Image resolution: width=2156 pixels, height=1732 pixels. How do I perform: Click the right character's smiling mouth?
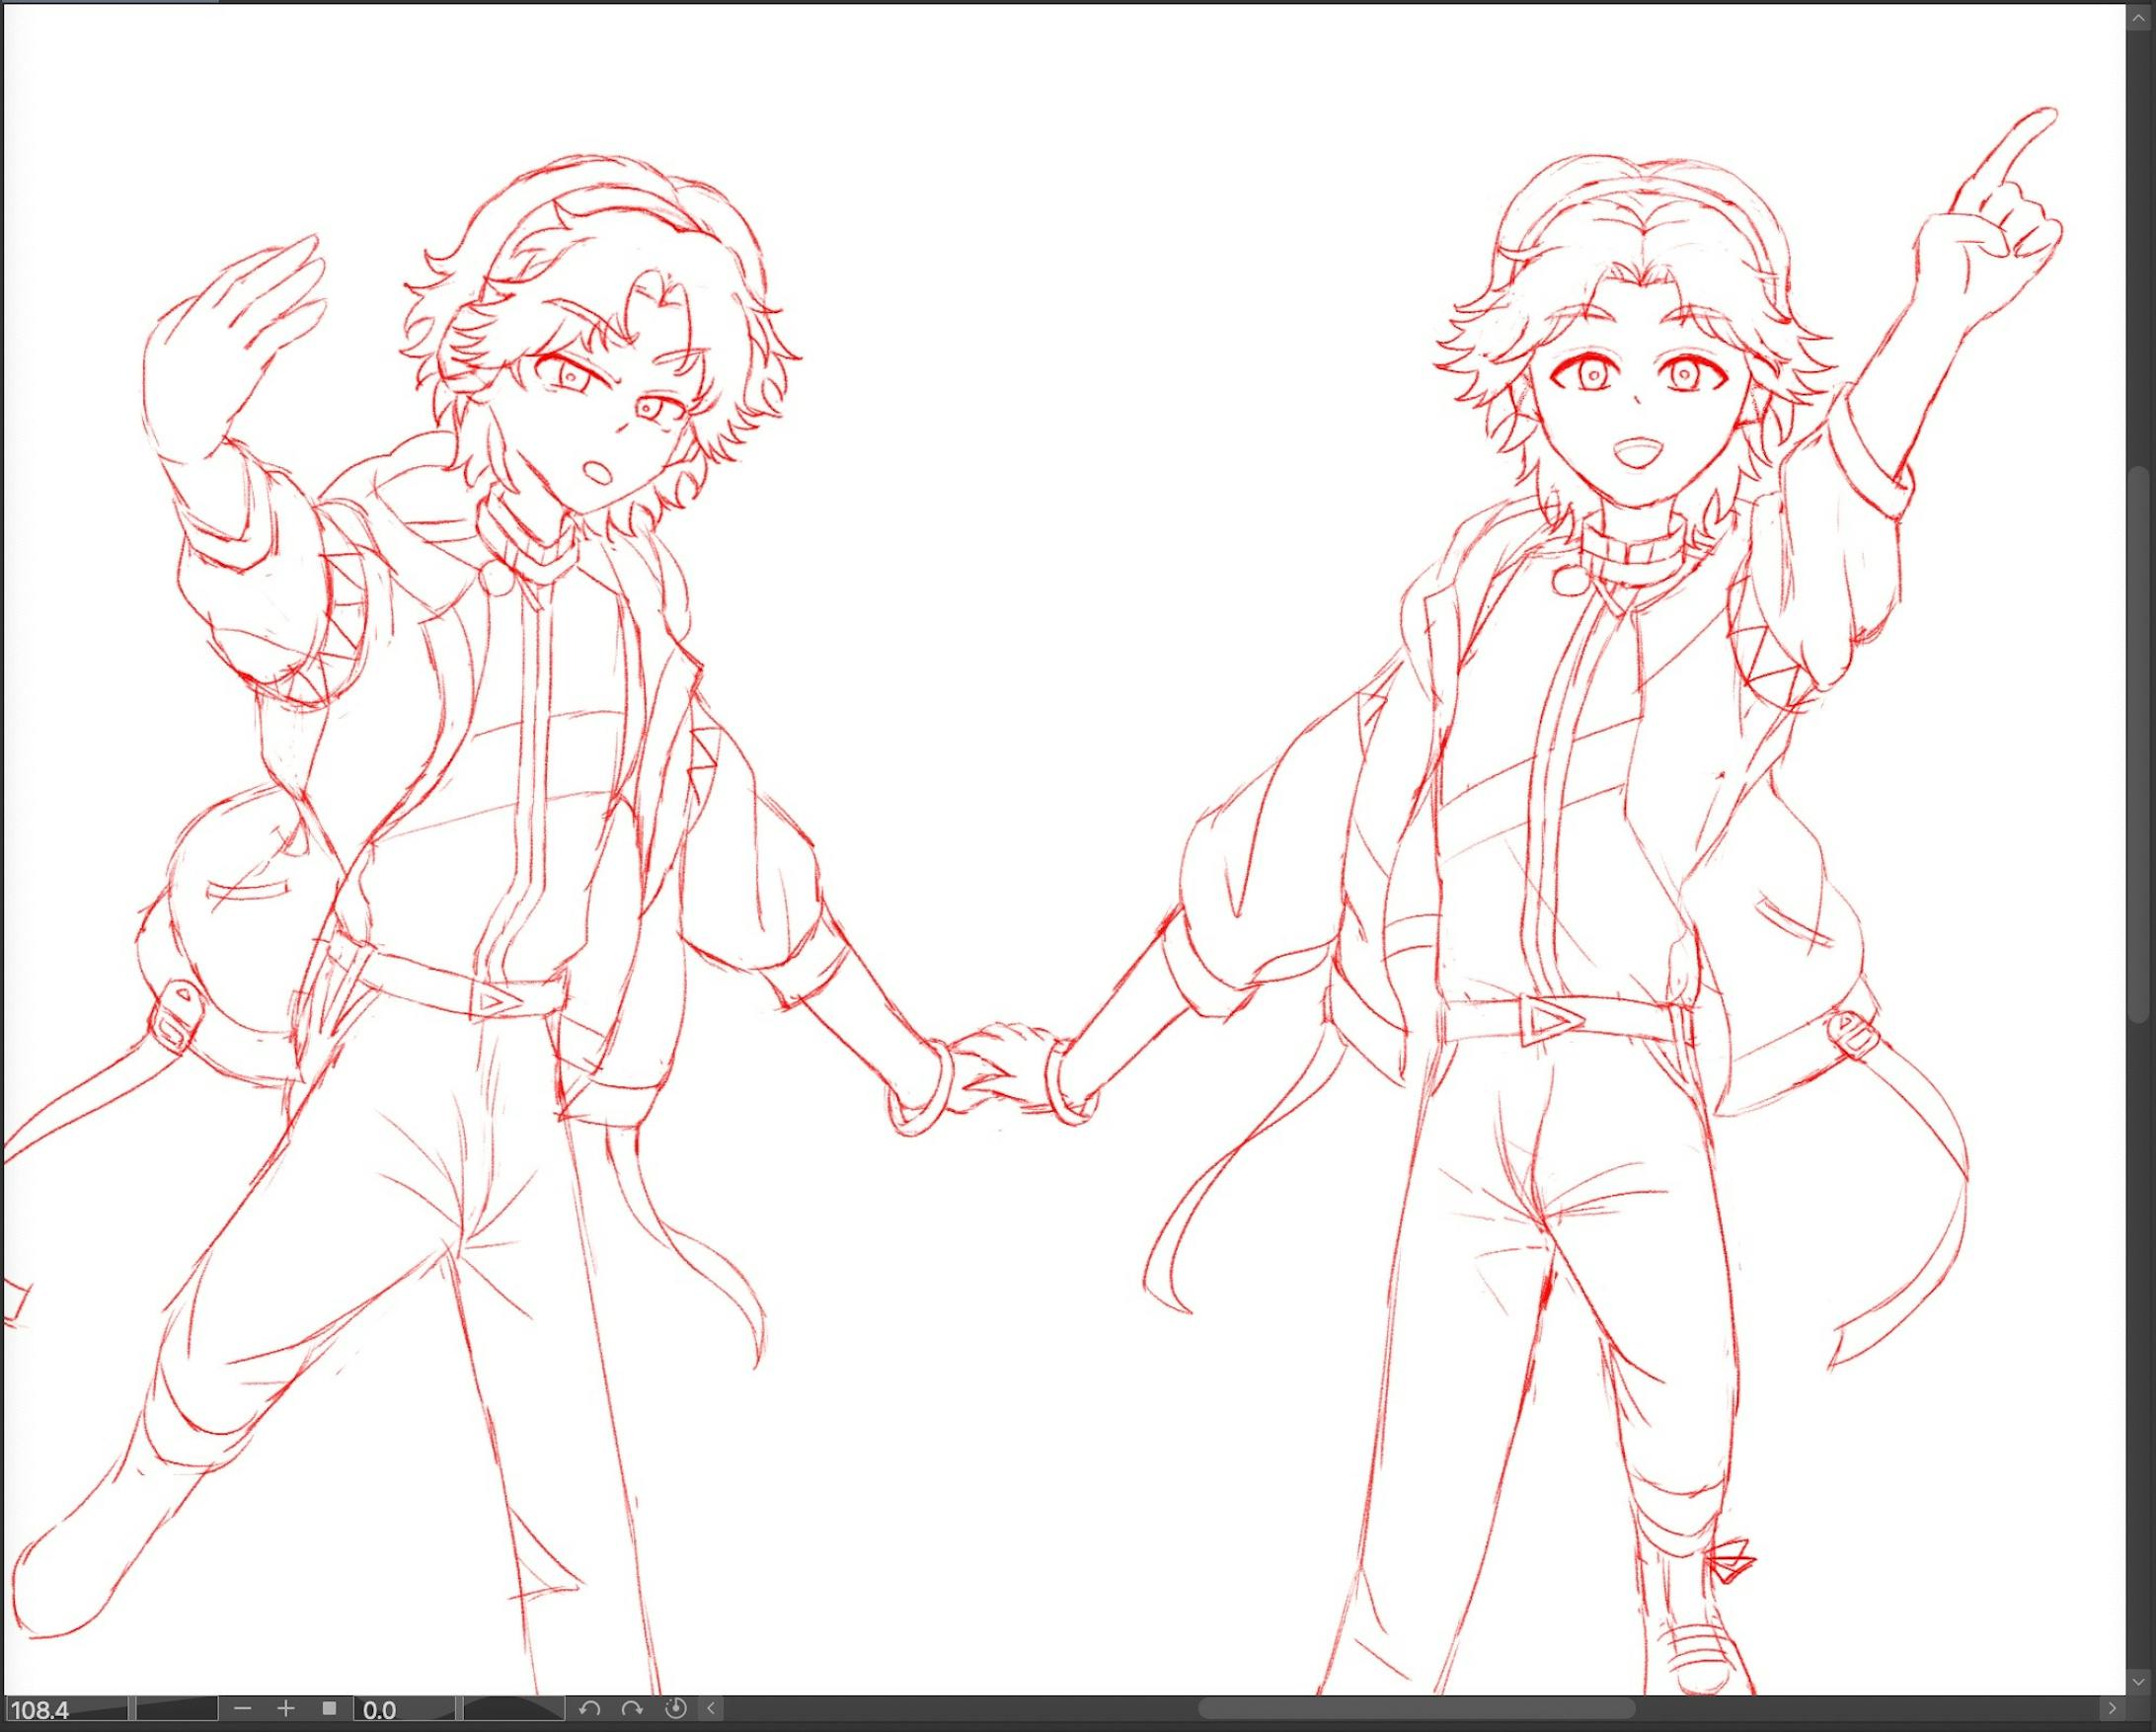(1638, 453)
